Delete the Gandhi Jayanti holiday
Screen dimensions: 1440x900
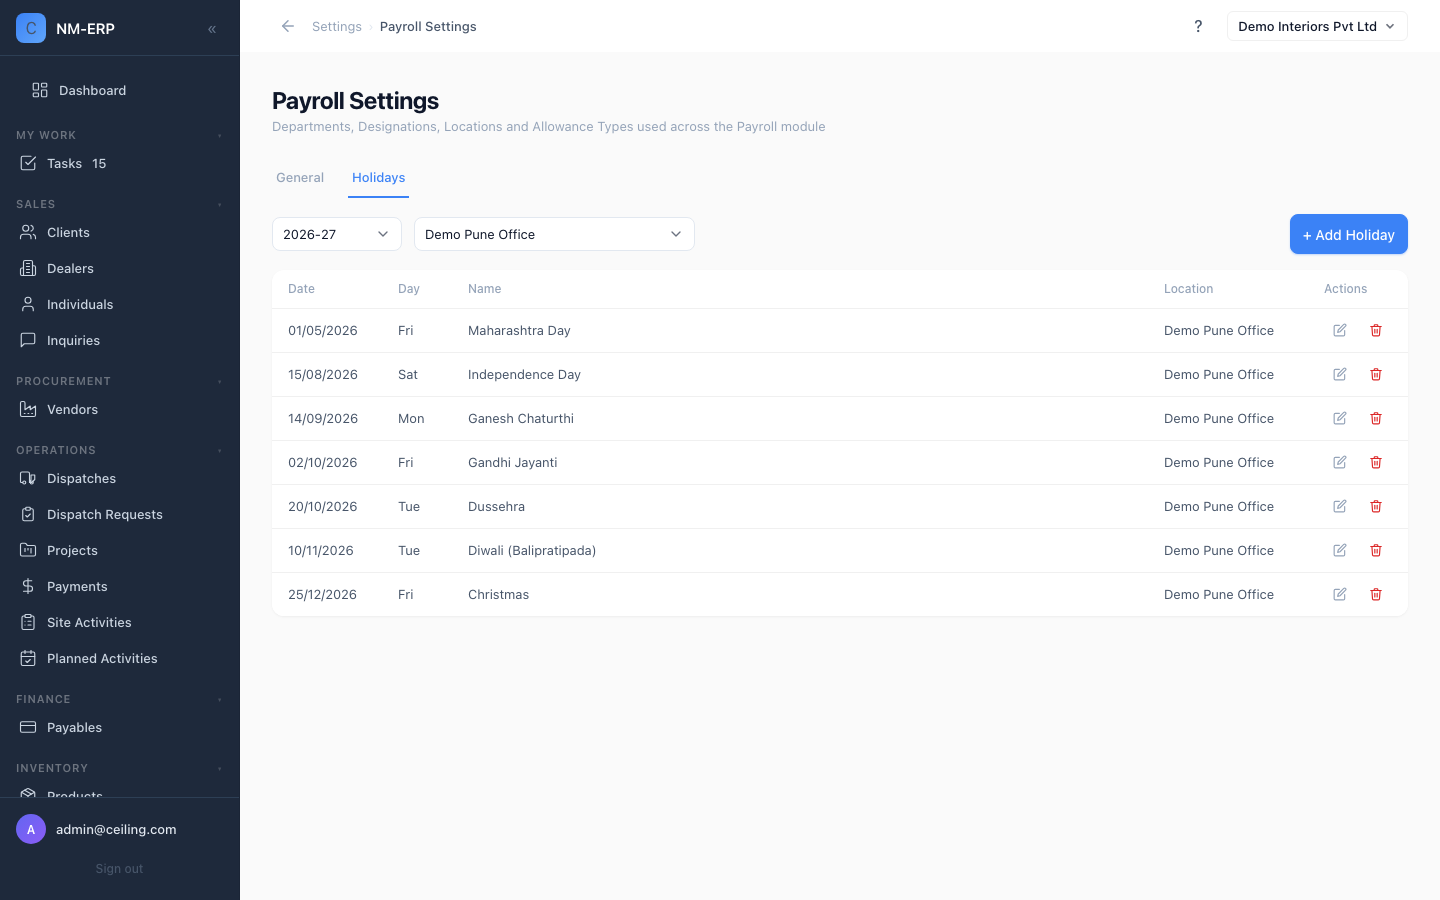1376,462
